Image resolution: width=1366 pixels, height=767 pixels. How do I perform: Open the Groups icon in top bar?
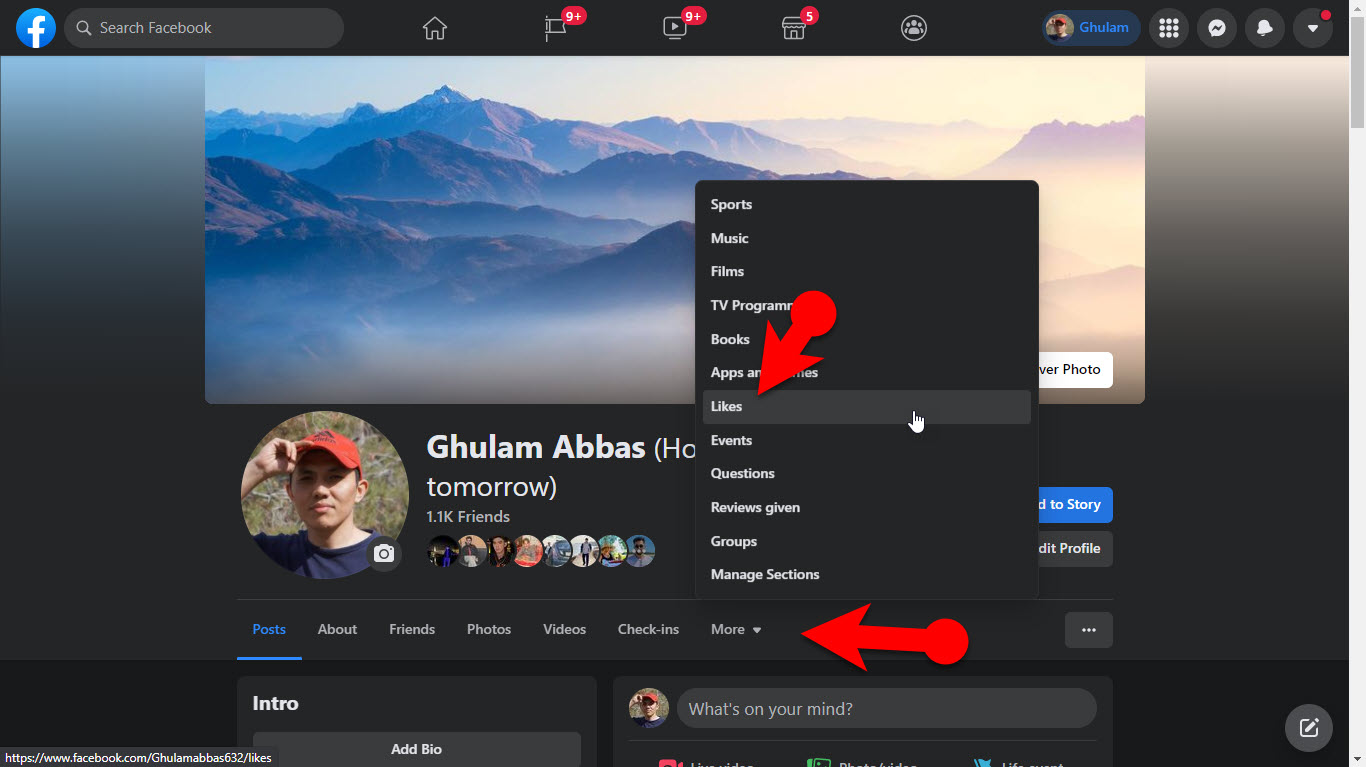914,28
